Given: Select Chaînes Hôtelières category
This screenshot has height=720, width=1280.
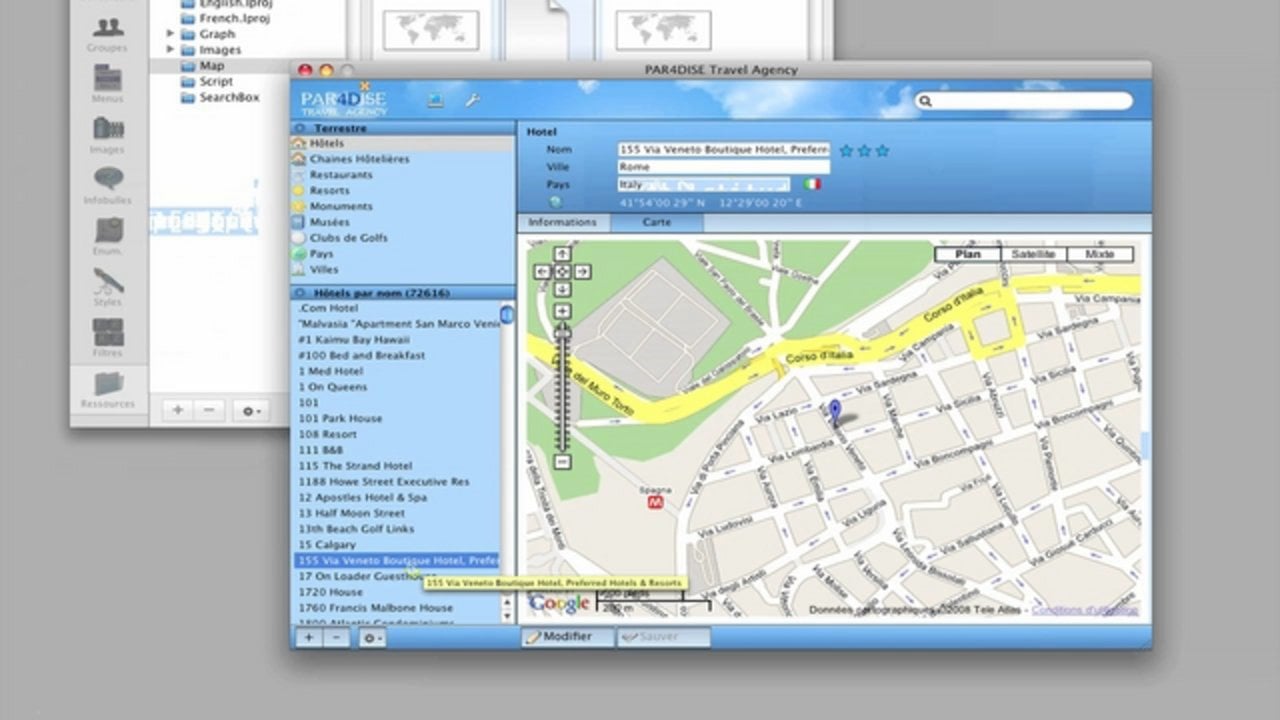Looking at the screenshot, I should tap(403, 159).
